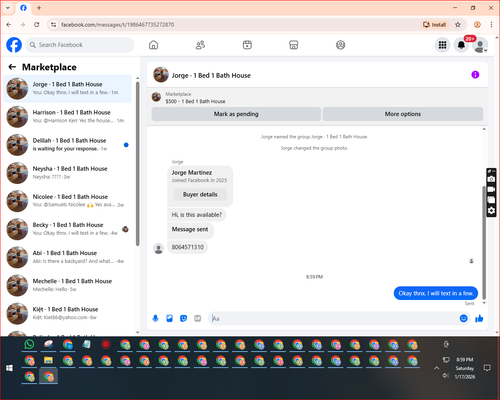Open the Windows notification center
The image size is (500, 400).
pyautogui.click(x=487, y=368)
